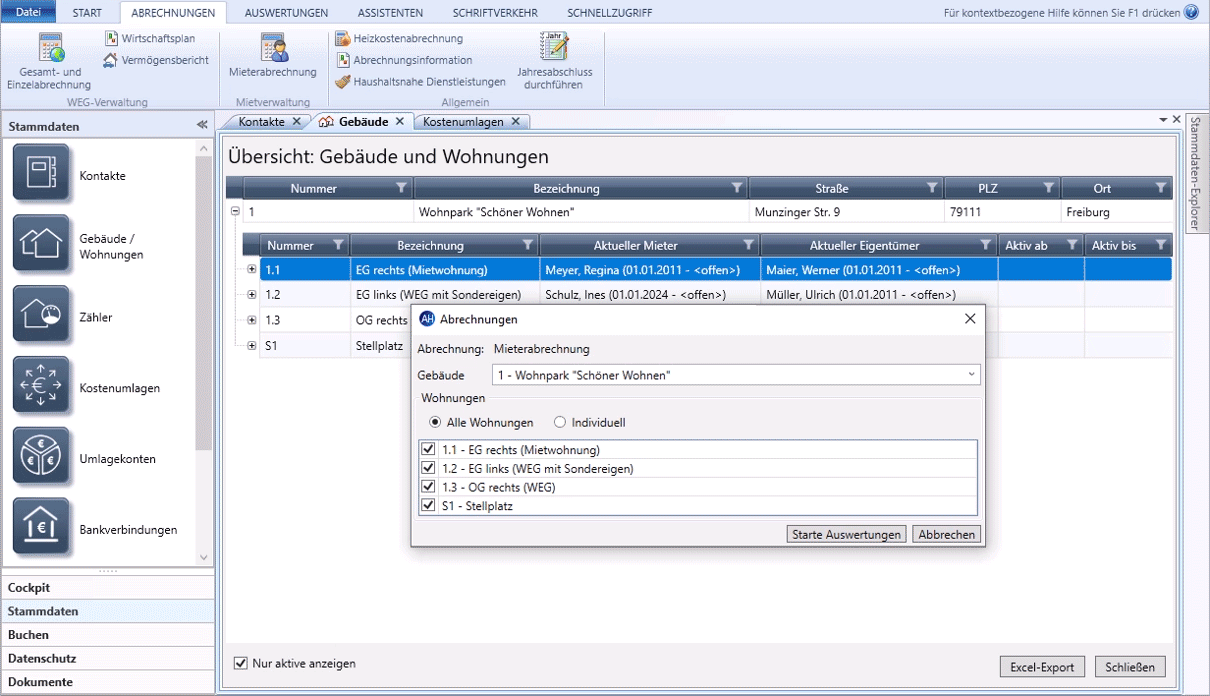
Task: Open the document tab list dropdown arrow
Action: (1163, 120)
